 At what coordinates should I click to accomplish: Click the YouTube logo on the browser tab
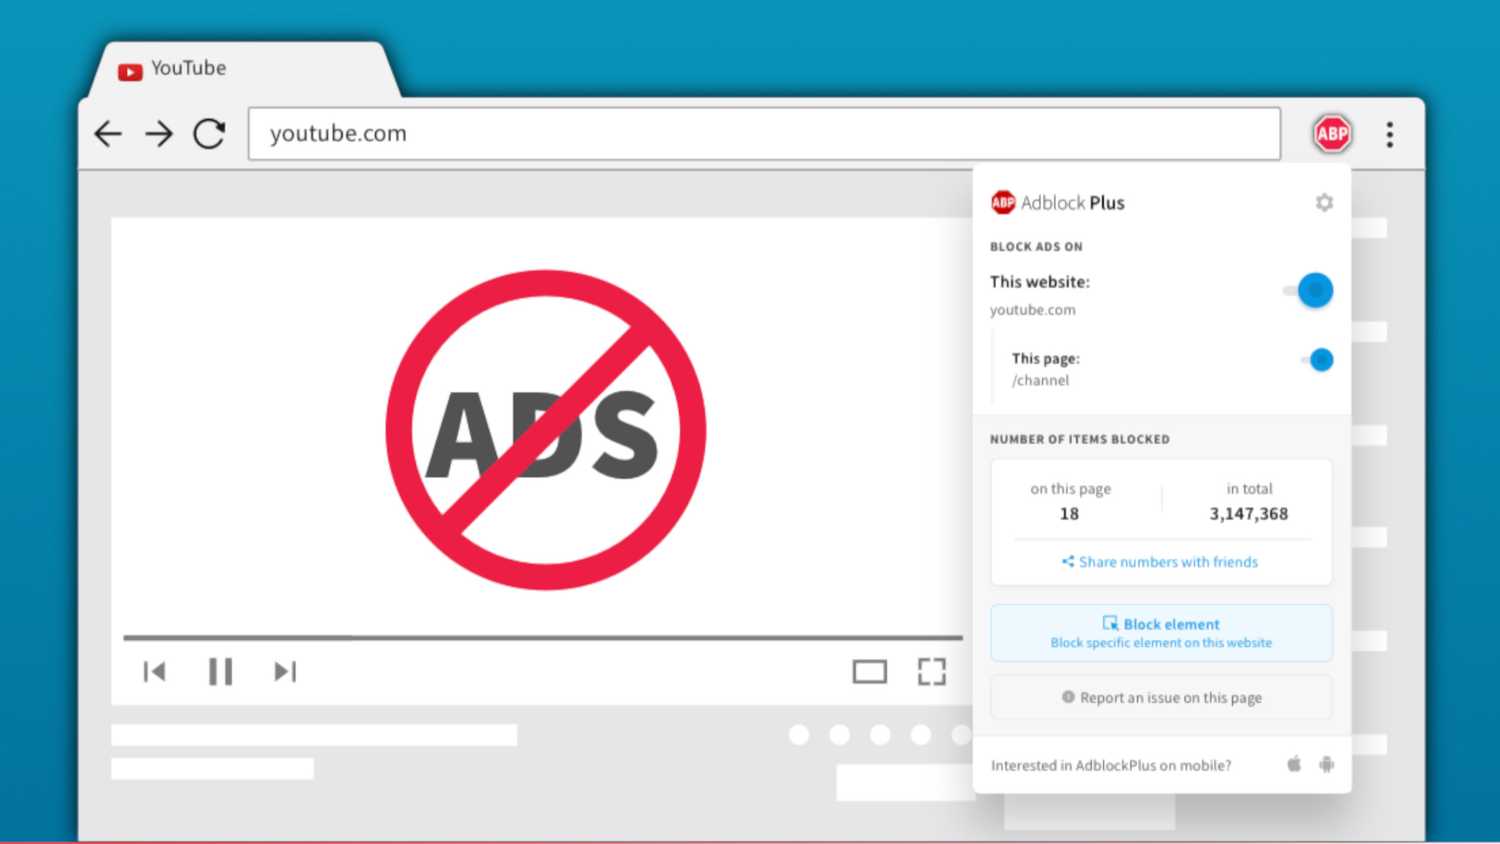(130, 70)
